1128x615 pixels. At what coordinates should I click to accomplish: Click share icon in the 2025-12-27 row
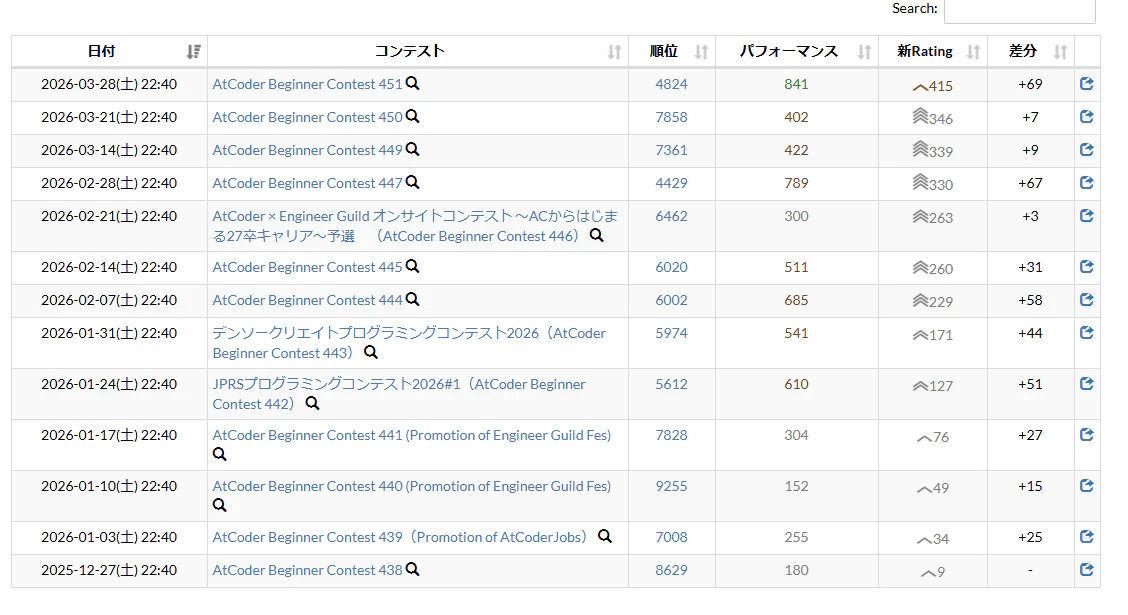[1087, 570]
